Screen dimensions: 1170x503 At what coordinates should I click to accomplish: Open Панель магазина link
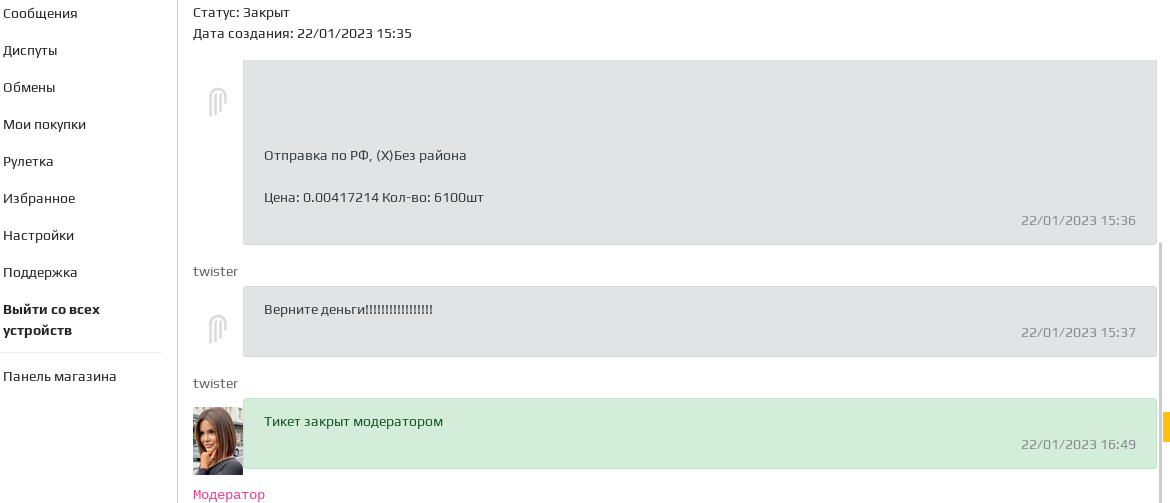[60, 376]
